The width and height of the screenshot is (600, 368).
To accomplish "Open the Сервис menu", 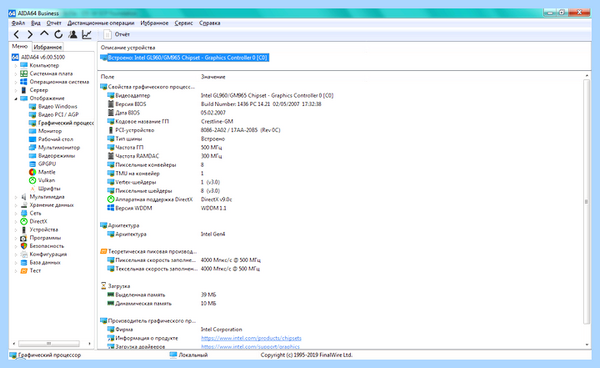I will [184, 23].
